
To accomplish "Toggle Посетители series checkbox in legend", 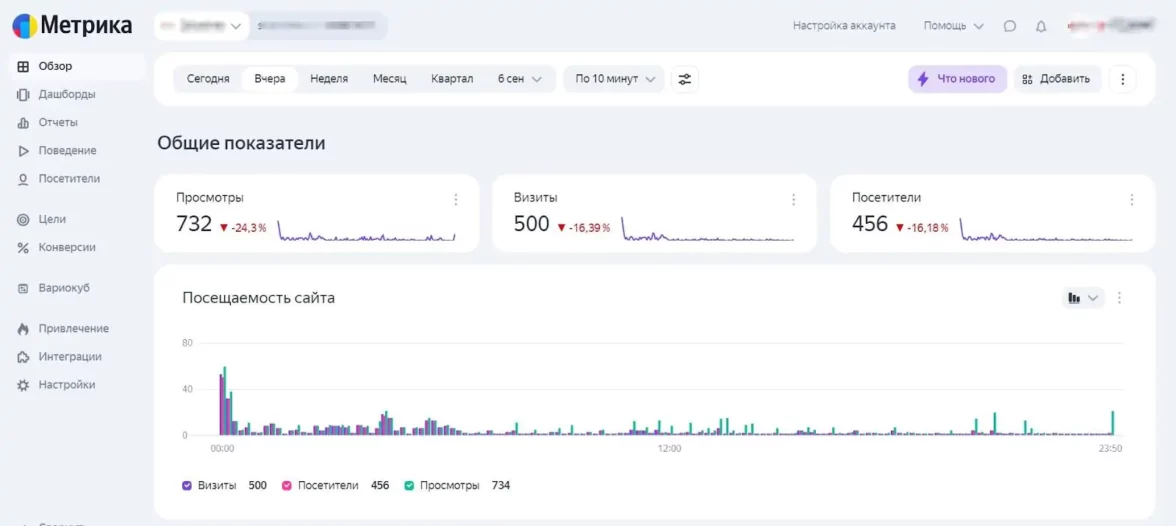I will coord(287,485).
